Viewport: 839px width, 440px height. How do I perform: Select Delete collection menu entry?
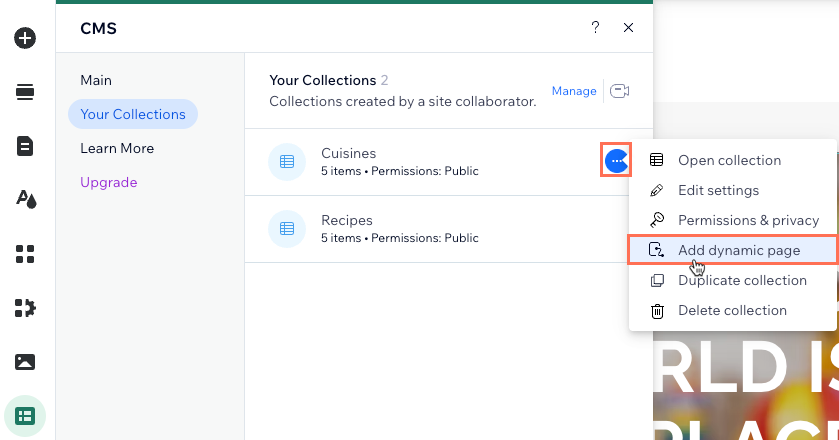[x=732, y=310]
